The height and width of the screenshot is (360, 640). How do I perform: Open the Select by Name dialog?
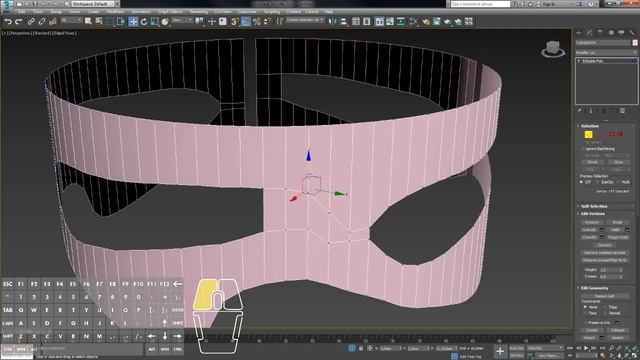tap(99, 21)
